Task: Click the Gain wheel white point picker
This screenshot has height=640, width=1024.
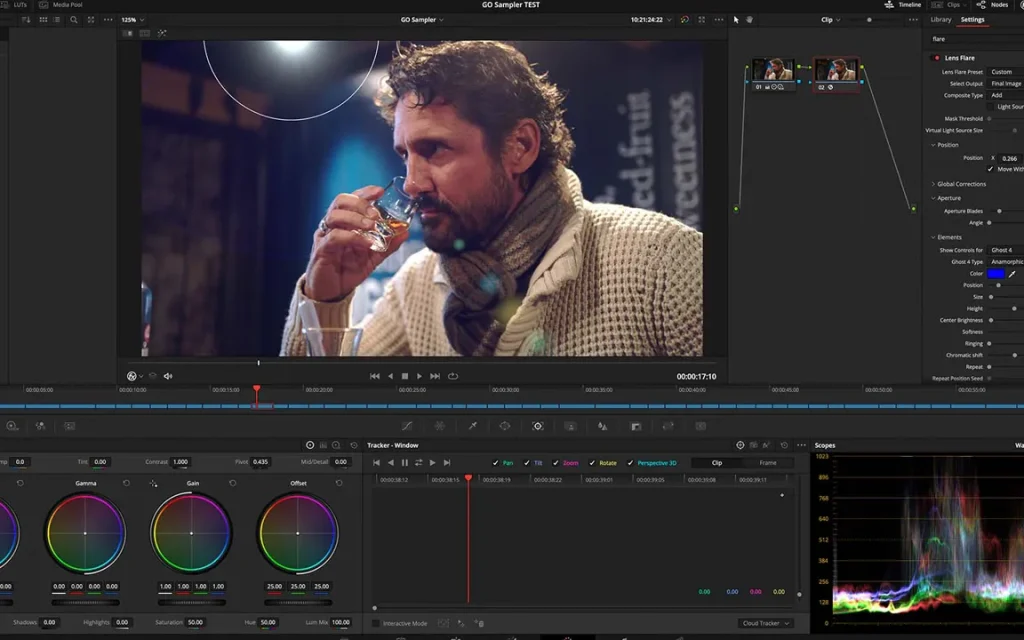Action: click(x=153, y=483)
